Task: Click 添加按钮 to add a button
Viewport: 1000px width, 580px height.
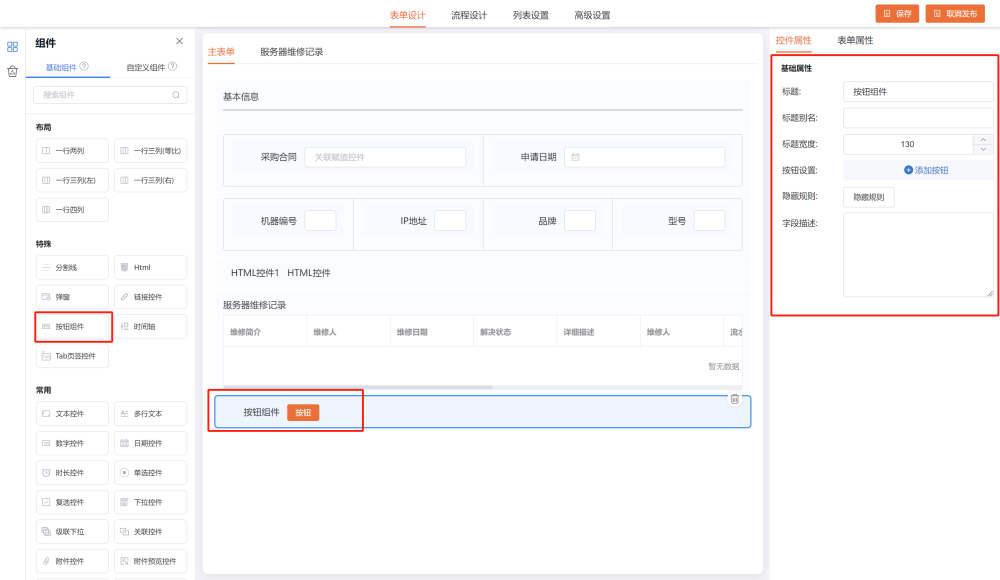Action: [x=926, y=170]
